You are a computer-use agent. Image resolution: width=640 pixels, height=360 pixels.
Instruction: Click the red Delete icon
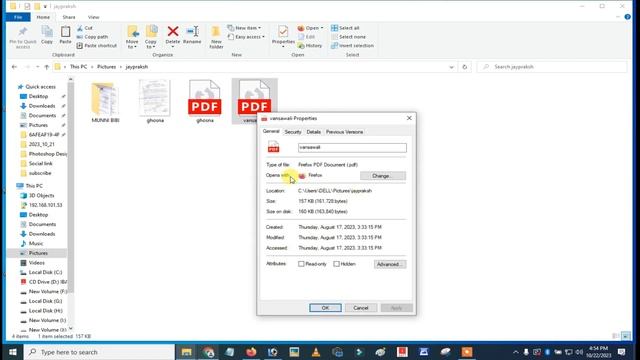173,31
